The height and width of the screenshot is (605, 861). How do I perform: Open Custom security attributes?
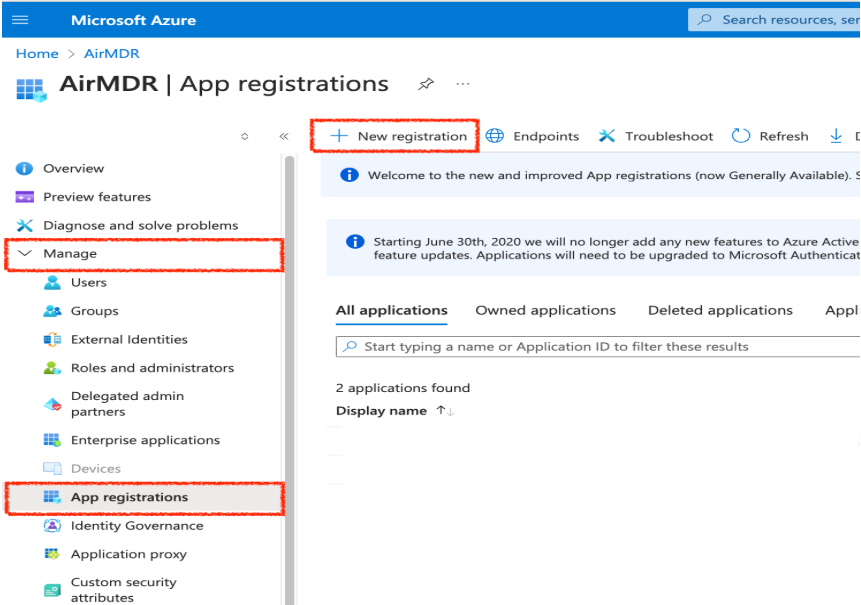point(124,590)
